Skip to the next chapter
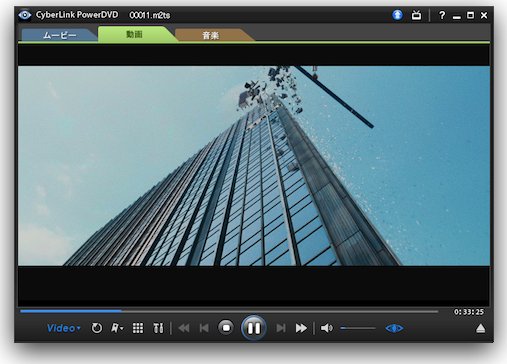The height and width of the screenshot is (364, 507). [x=281, y=328]
